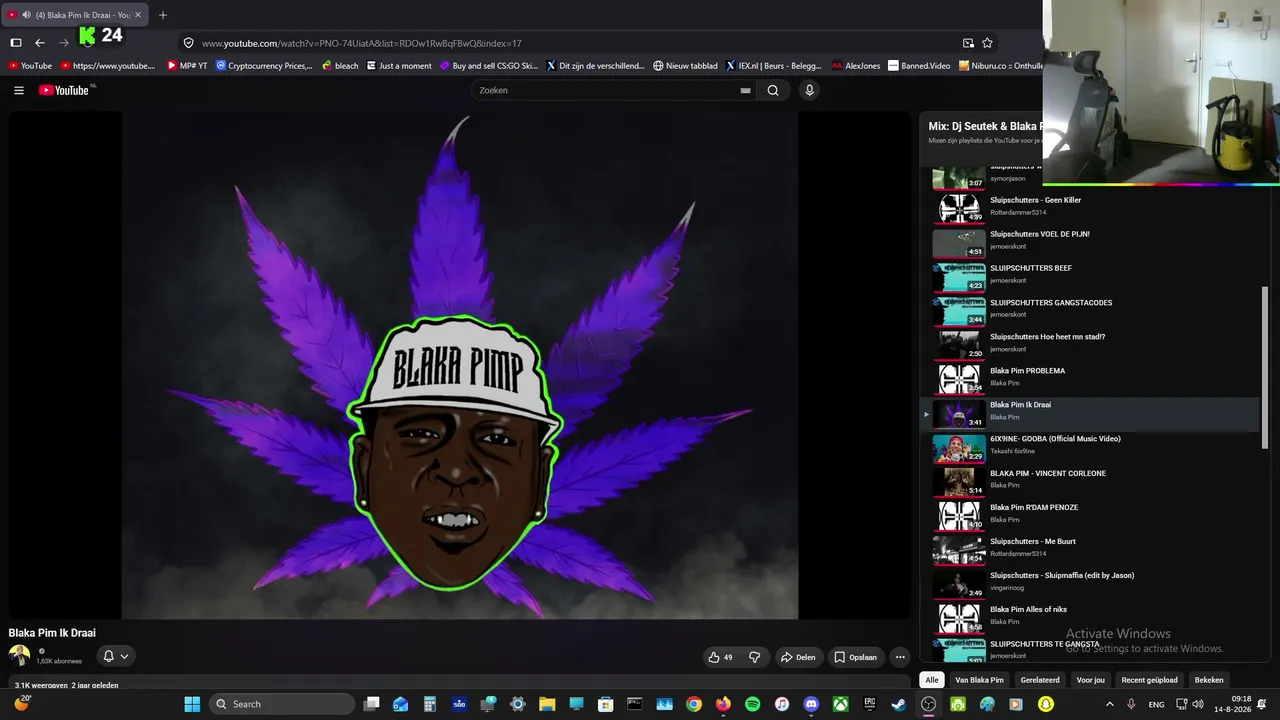Open a new browser tab

coord(163,15)
